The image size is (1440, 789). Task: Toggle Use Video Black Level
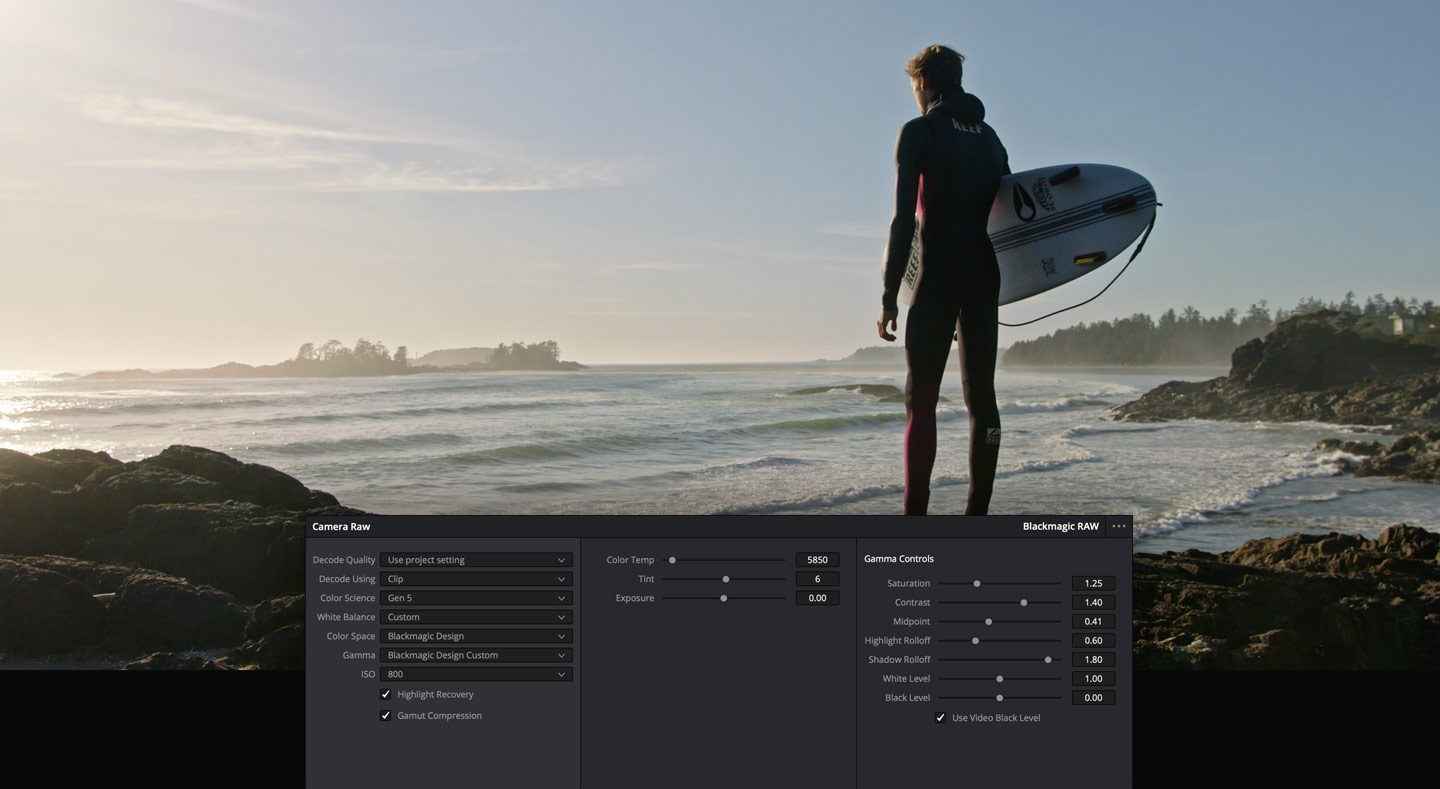pos(939,717)
